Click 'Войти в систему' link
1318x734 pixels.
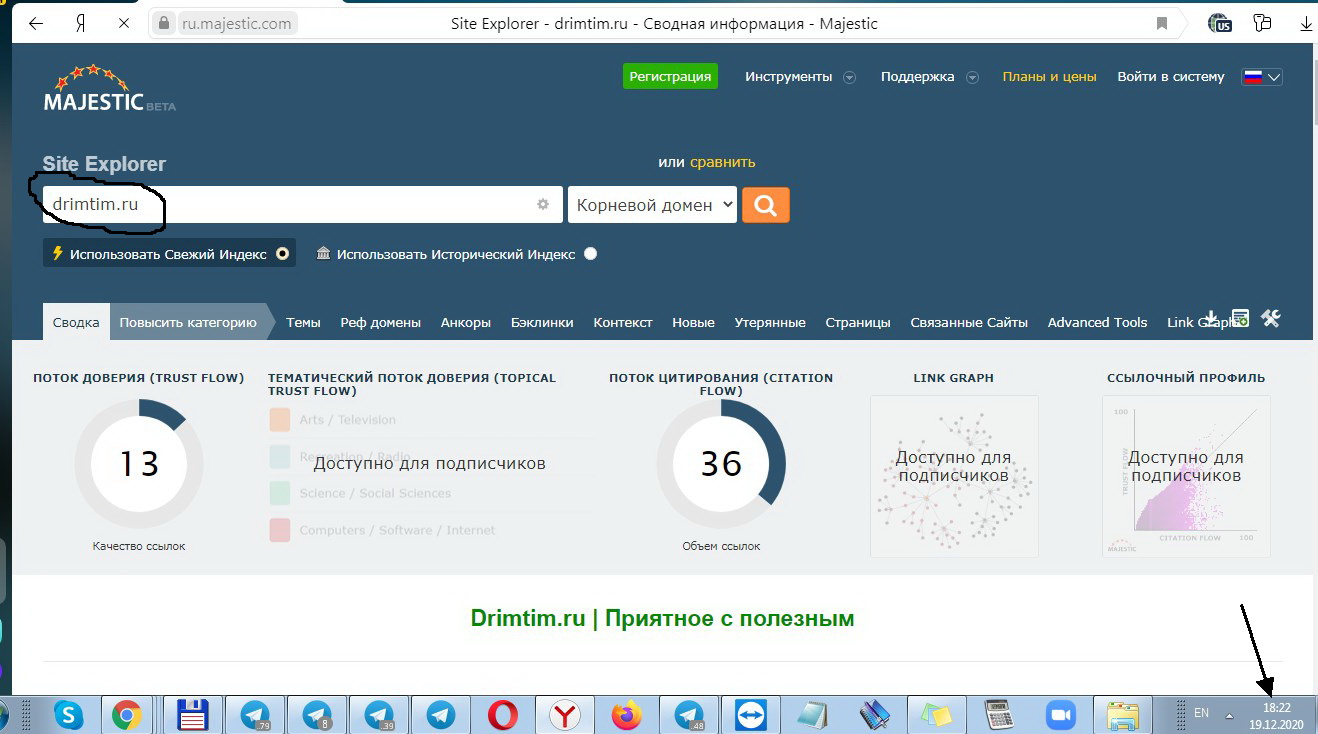tap(1170, 77)
